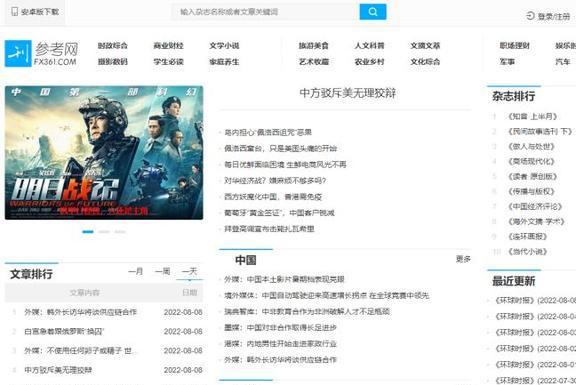Click the blue 刊 site logo icon
576x385 pixels.
tap(18, 54)
